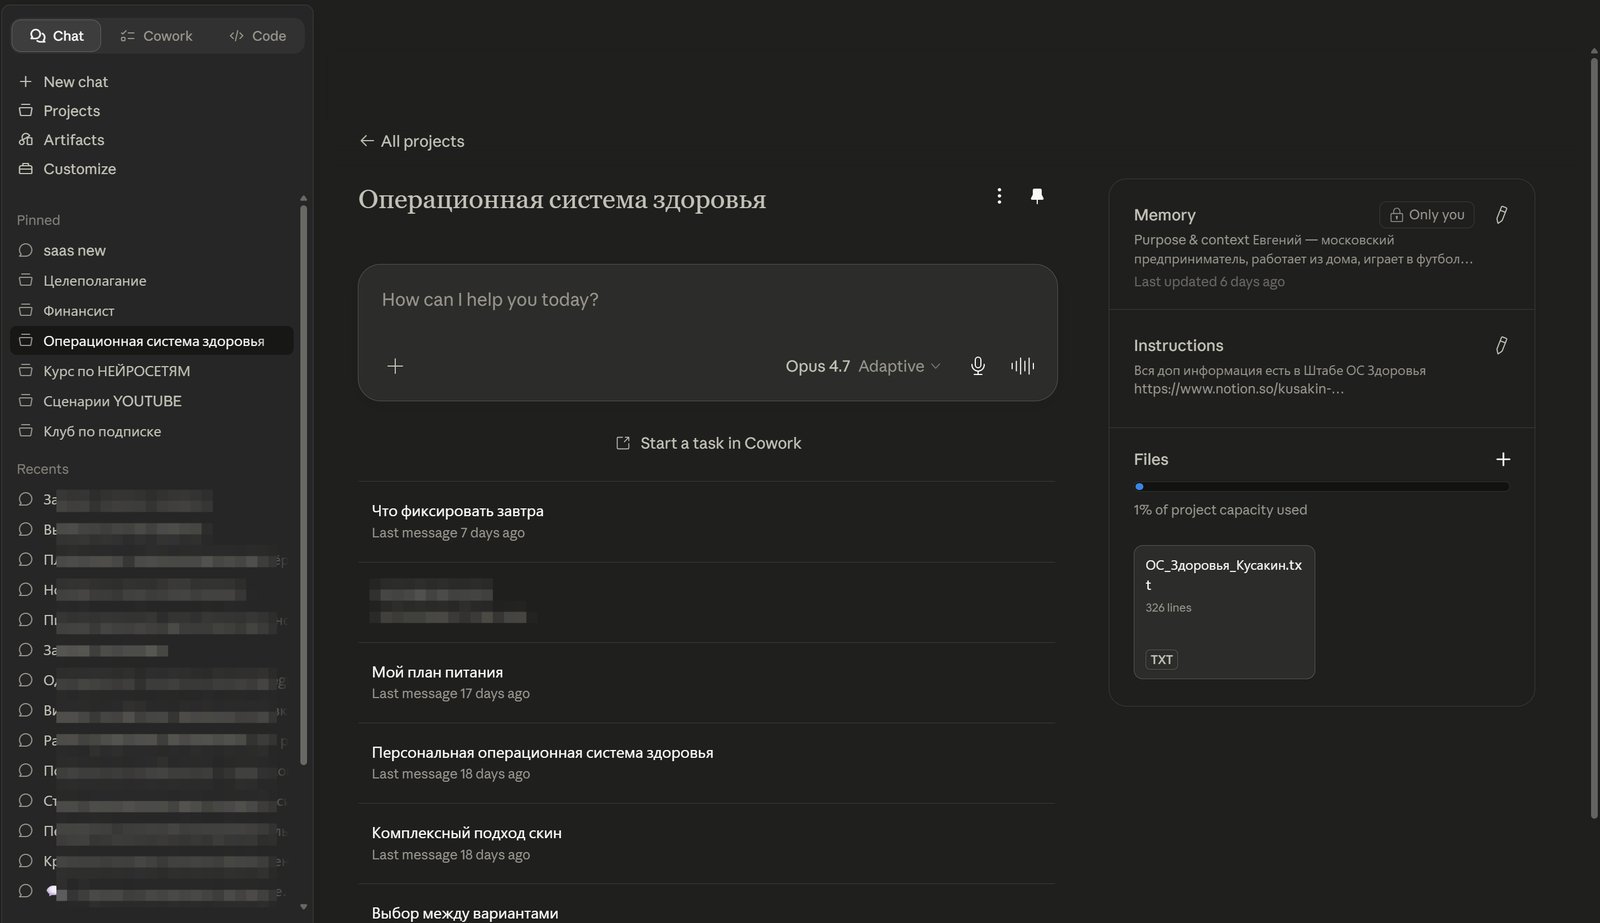Switch to the Chat tab
Image resolution: width=1600 pixels, height=923 pixels.
pyautogui.click(x=57, y=36)
